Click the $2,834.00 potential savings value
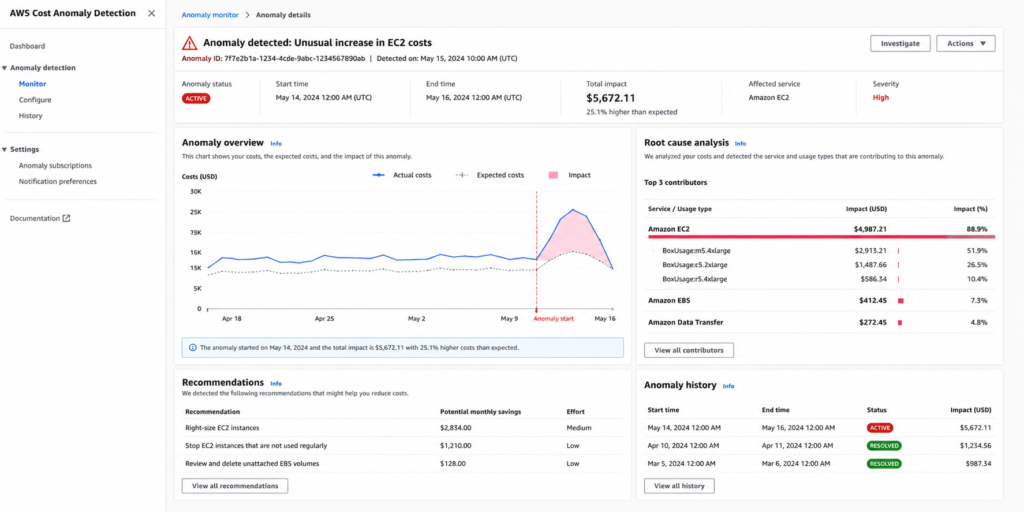 [456, 428]
